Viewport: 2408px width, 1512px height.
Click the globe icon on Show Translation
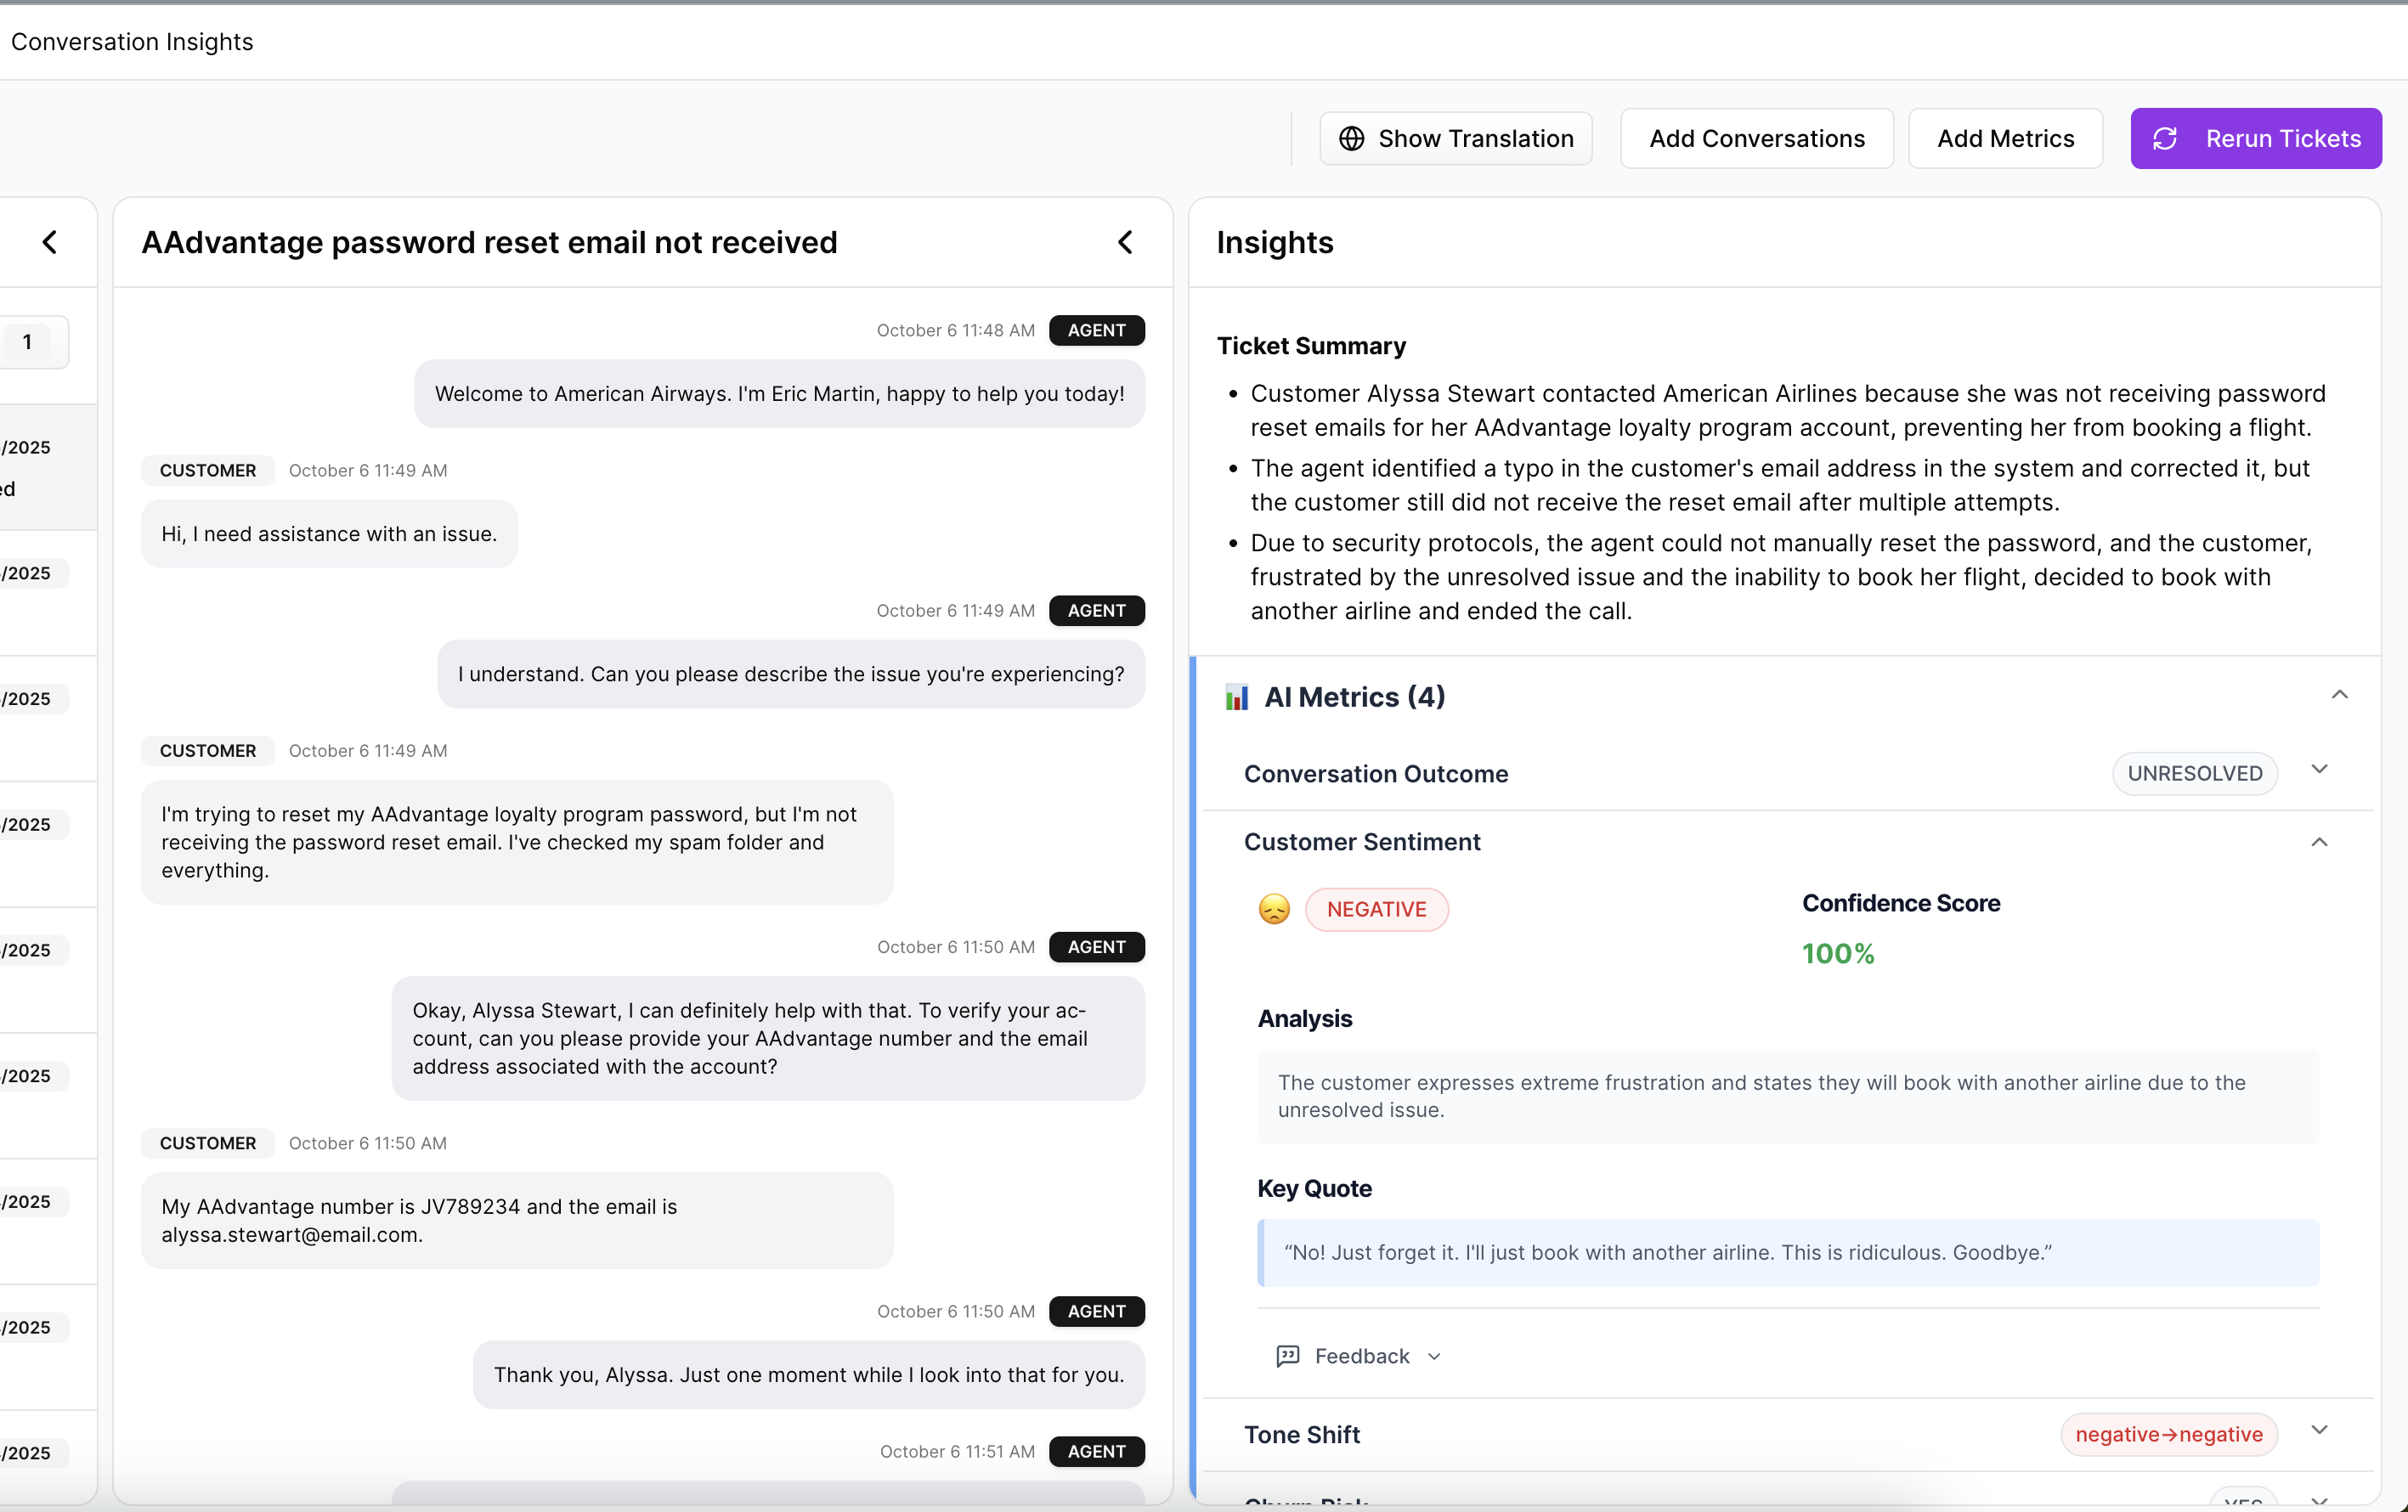pyautogui.click(x=1353, y=138)
